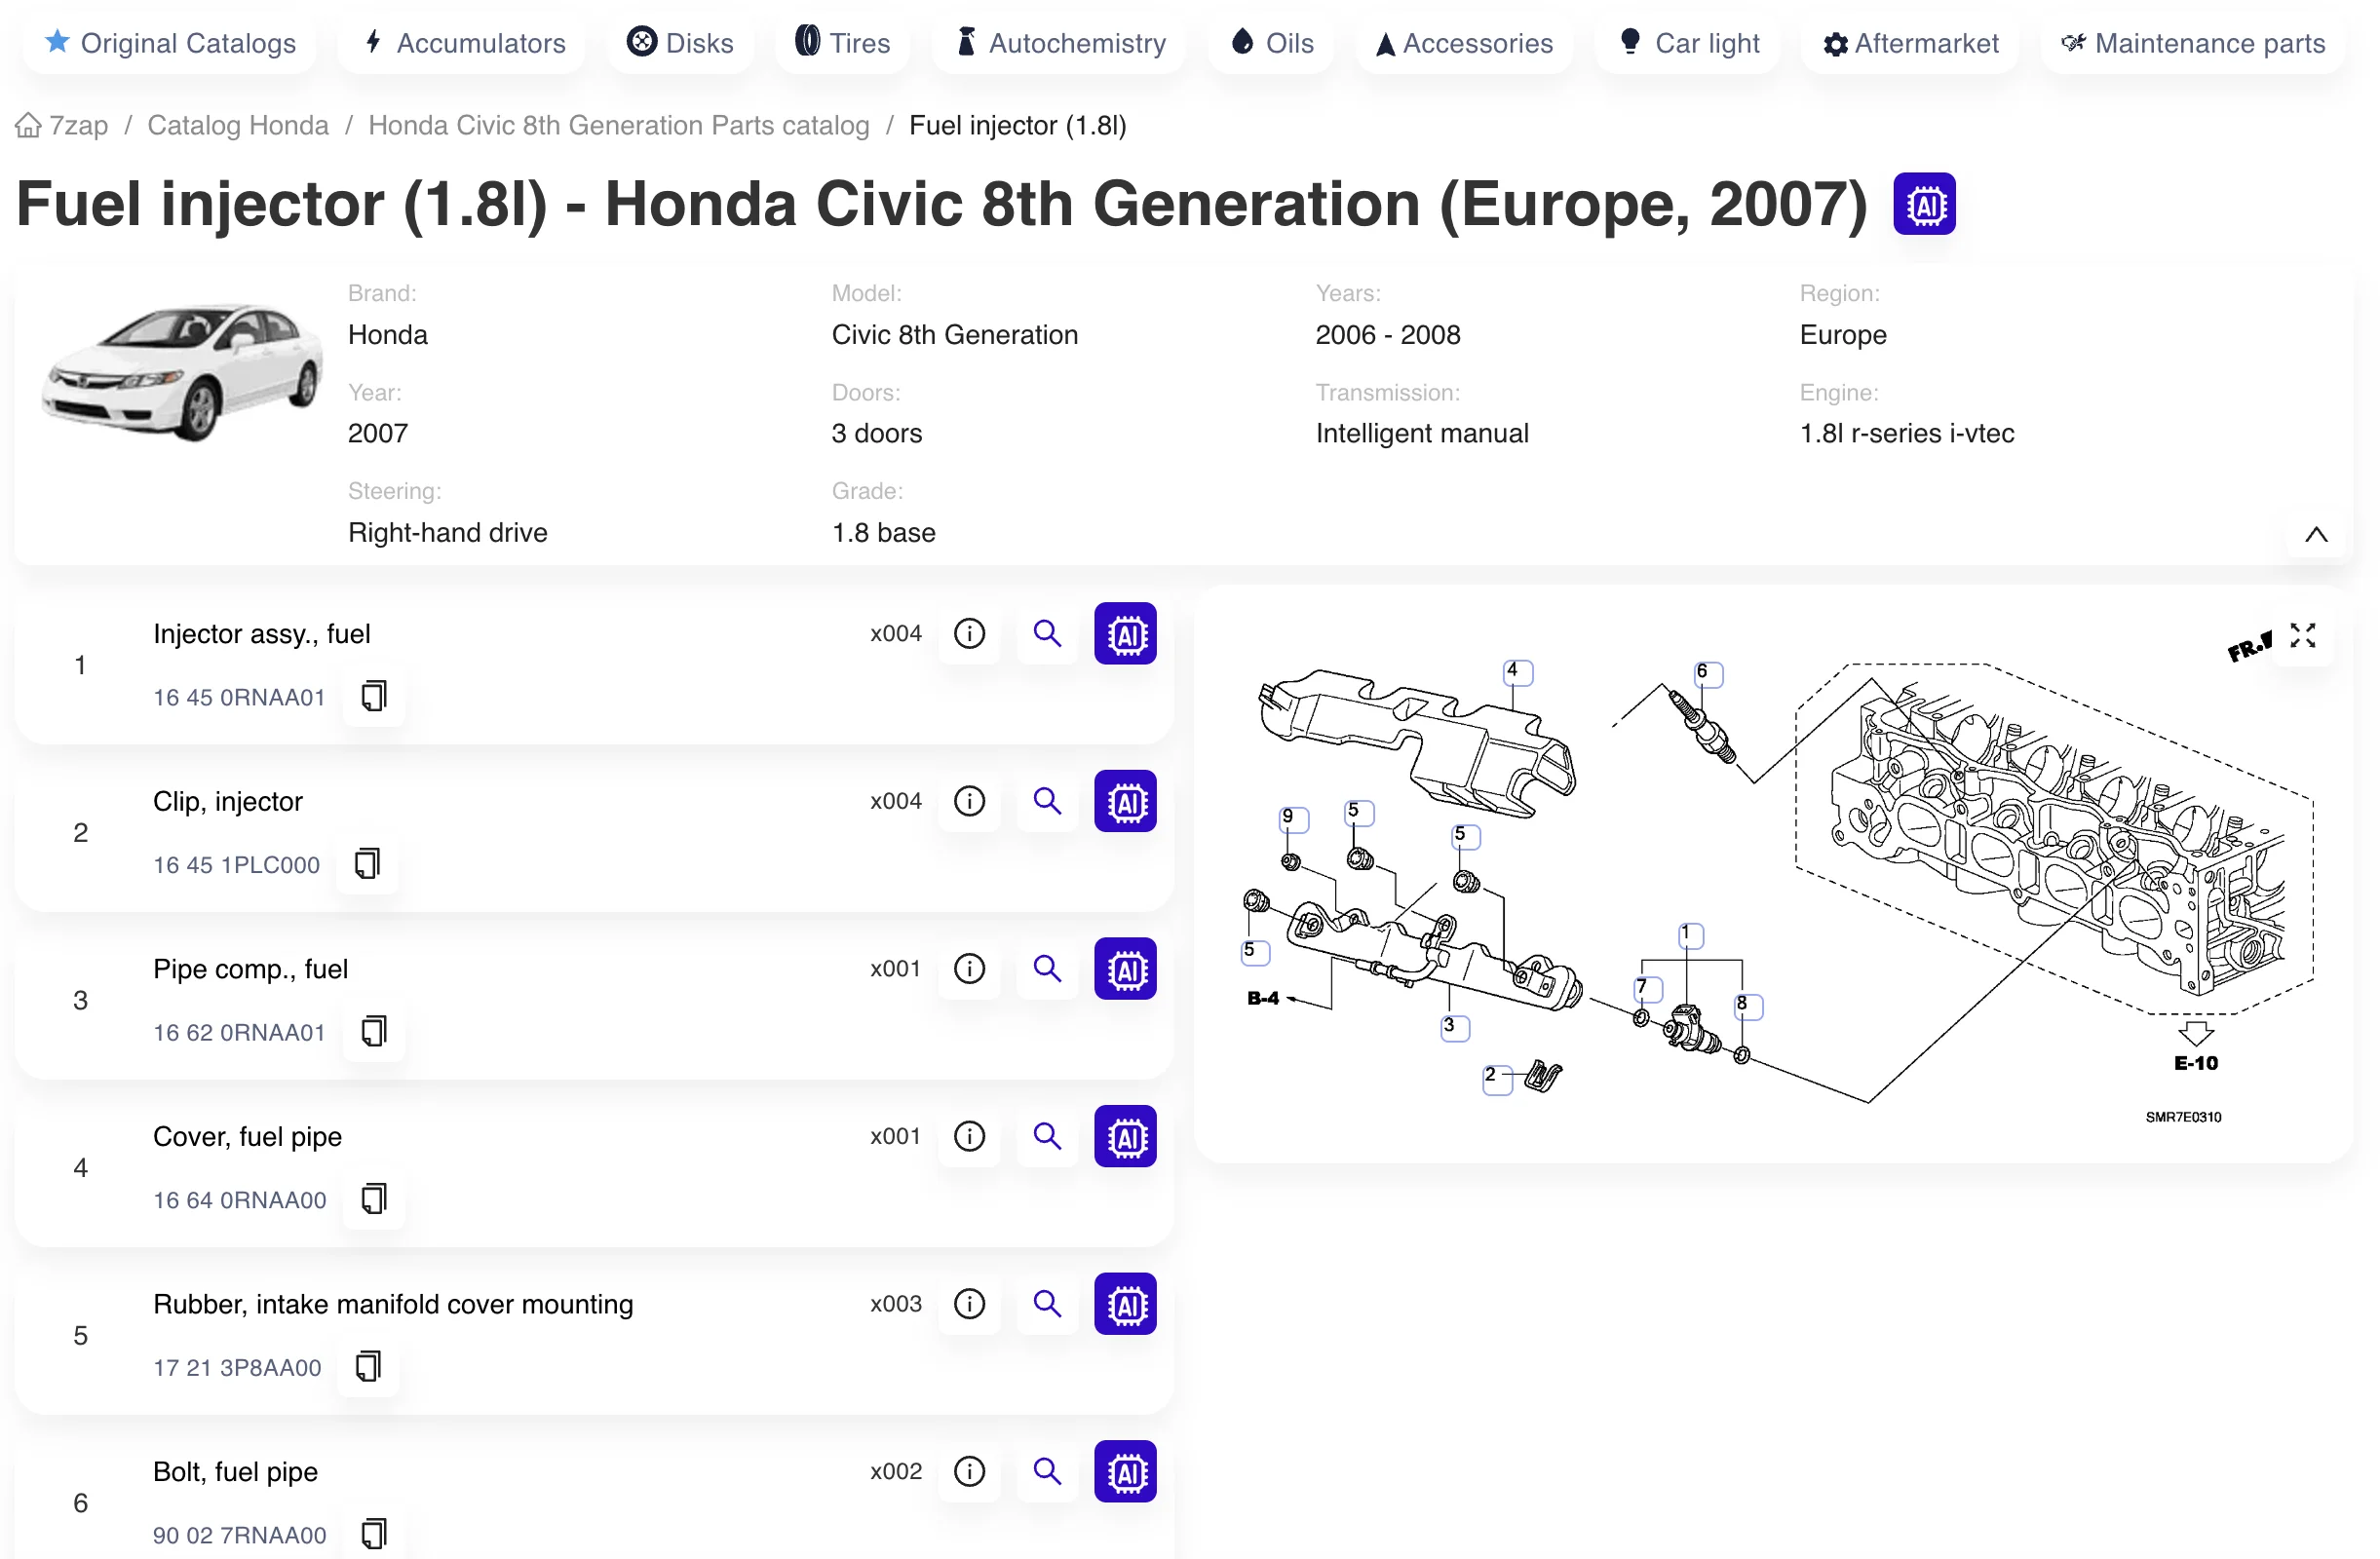Copy part number 16 62 0RNAA01
Viewport: 2380px width, 1559px height.
tap(373, 1032)
